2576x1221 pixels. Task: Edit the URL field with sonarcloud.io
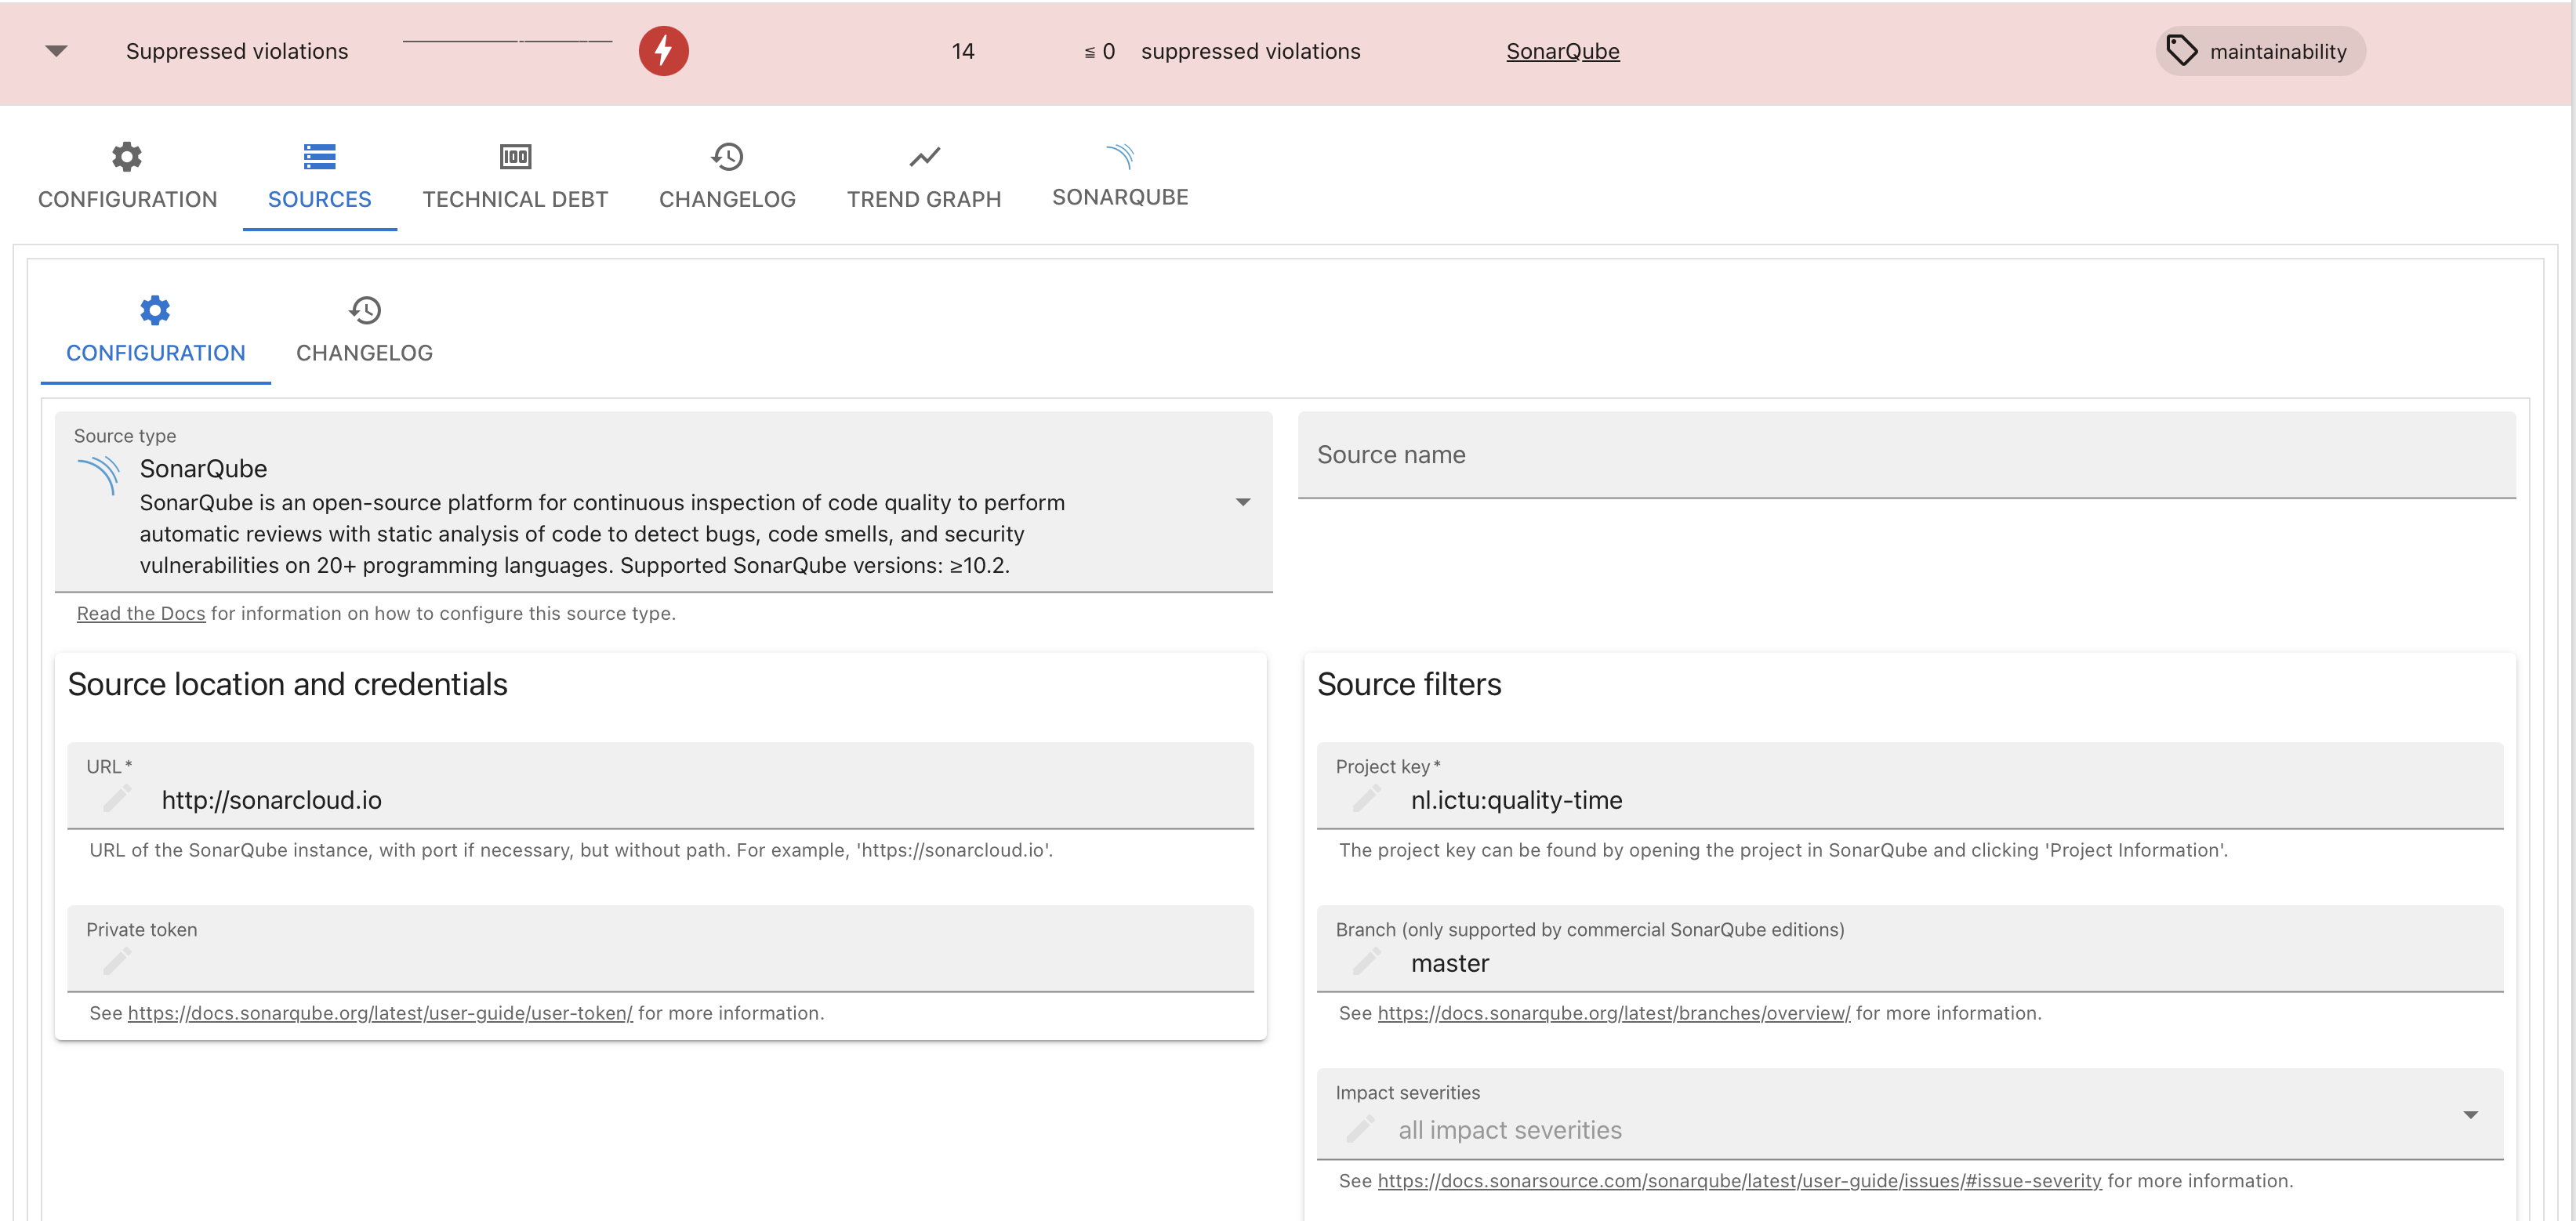click(660, 785)
